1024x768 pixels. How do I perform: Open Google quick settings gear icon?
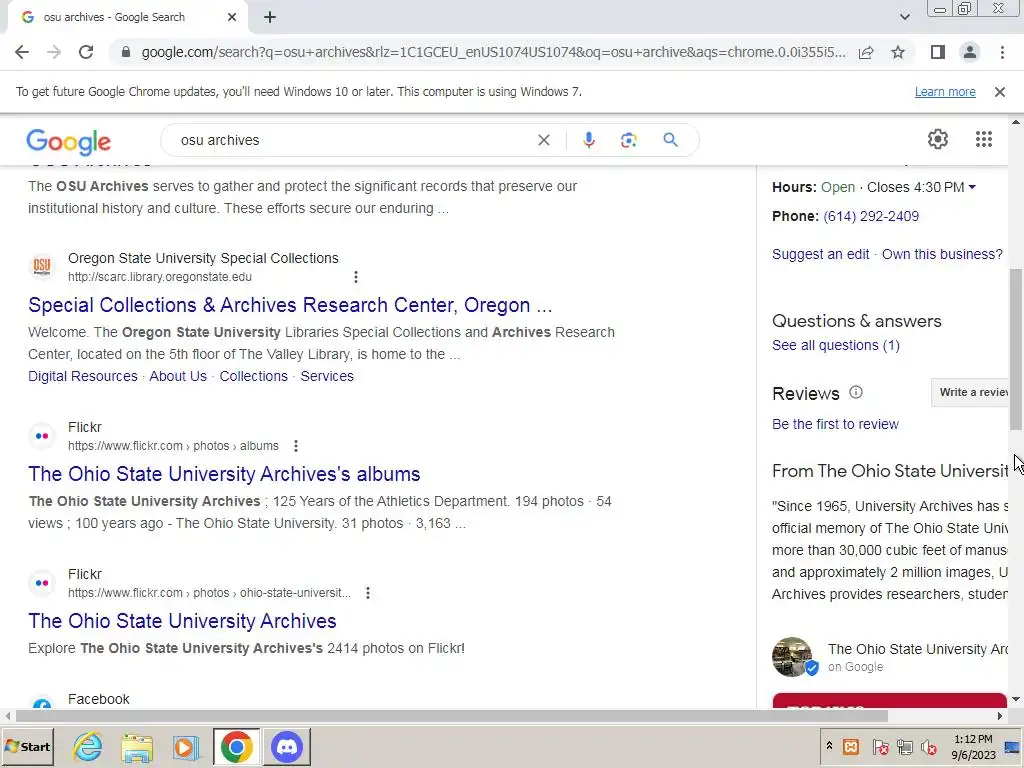[938, 139]
